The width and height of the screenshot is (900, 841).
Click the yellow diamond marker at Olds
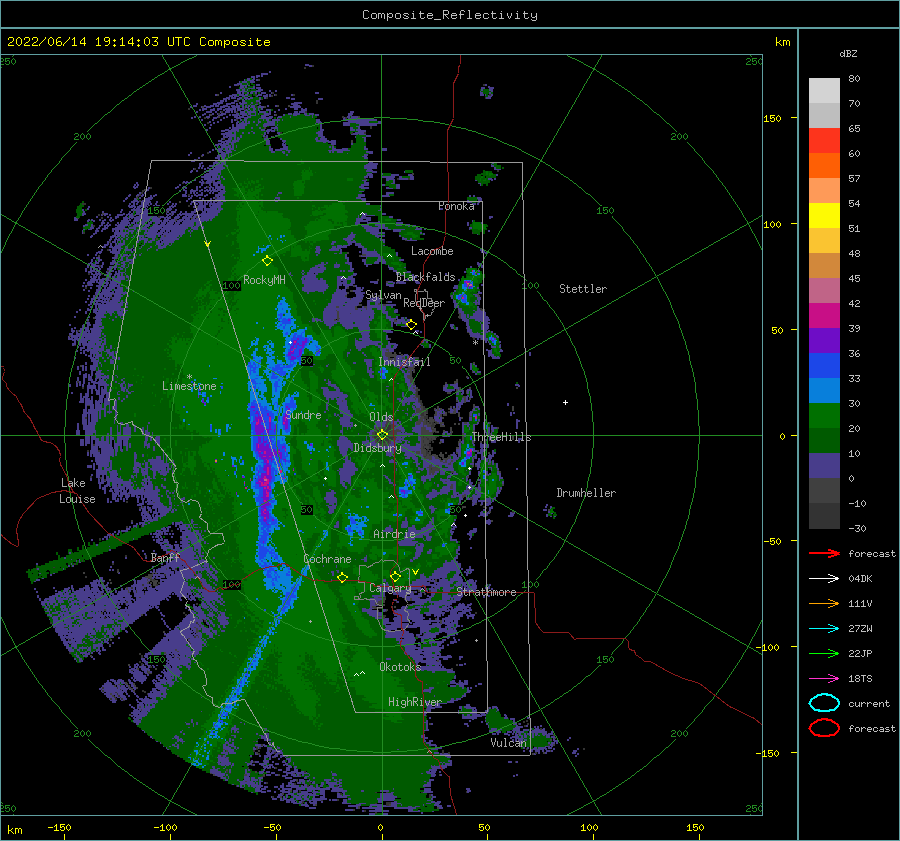point(382,435)
